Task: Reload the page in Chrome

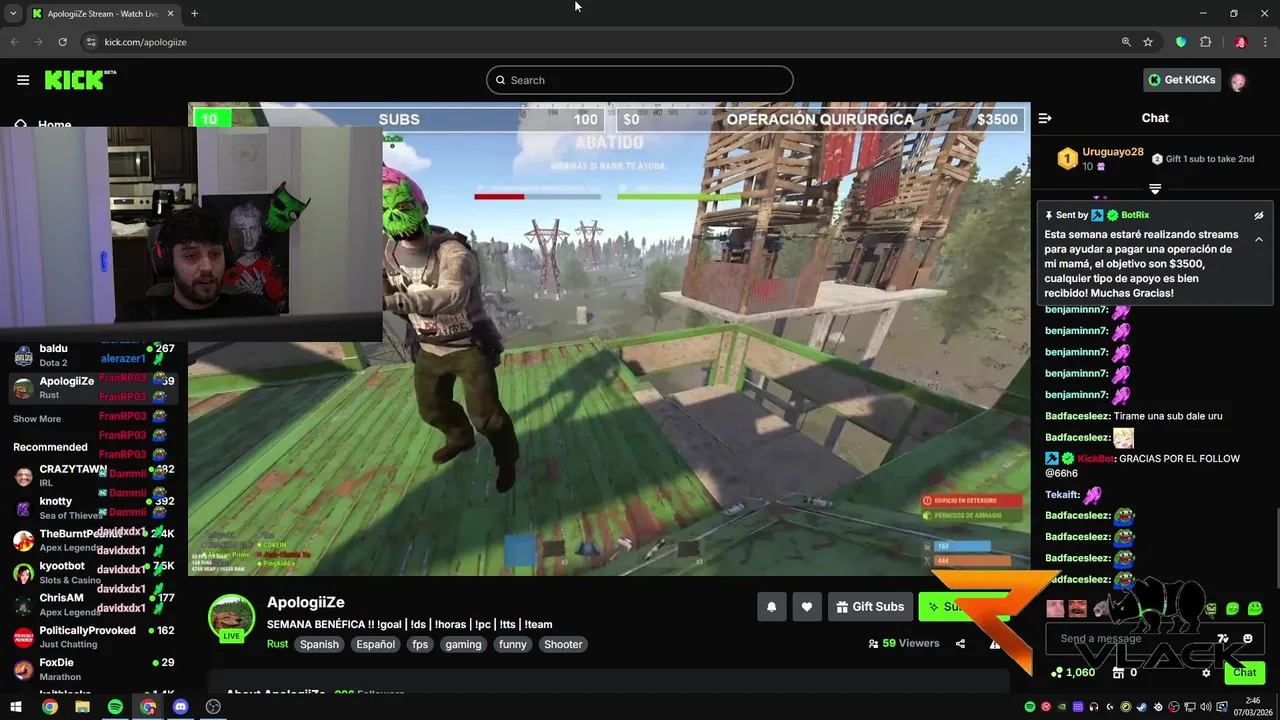Action: click(x=62, y=42)
